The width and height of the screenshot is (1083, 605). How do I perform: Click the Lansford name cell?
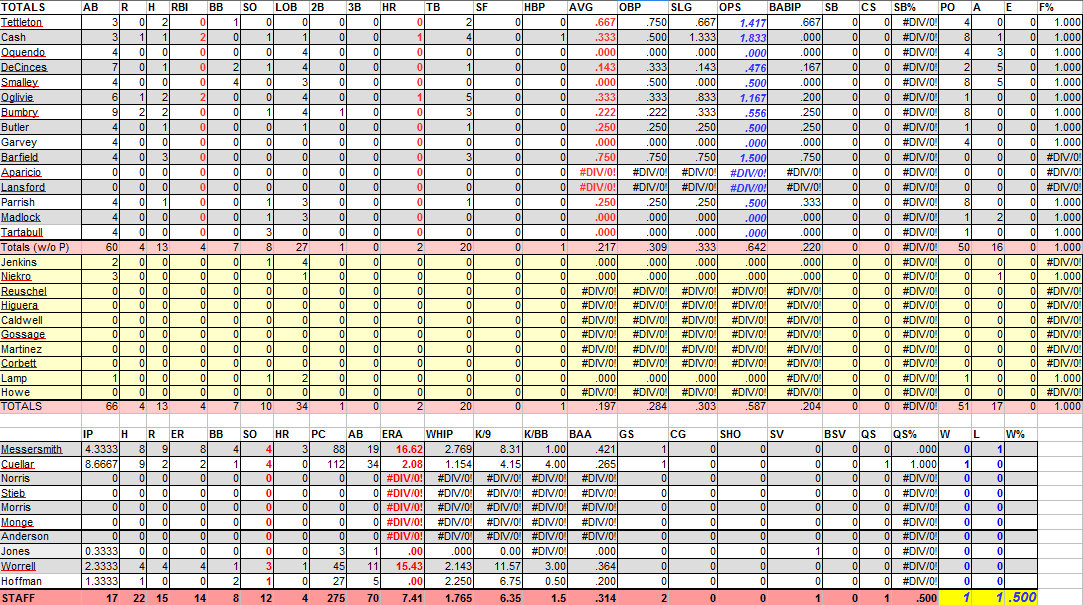click(41, 187)
